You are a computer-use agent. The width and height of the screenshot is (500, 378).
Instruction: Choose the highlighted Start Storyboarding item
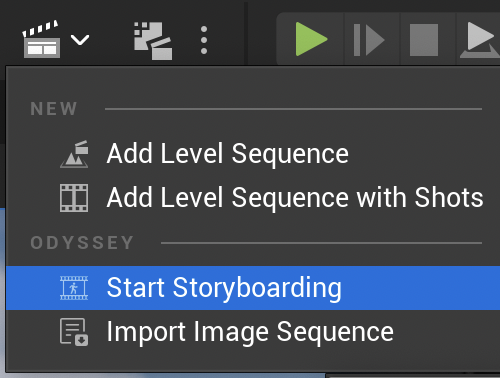click(253, 288)
